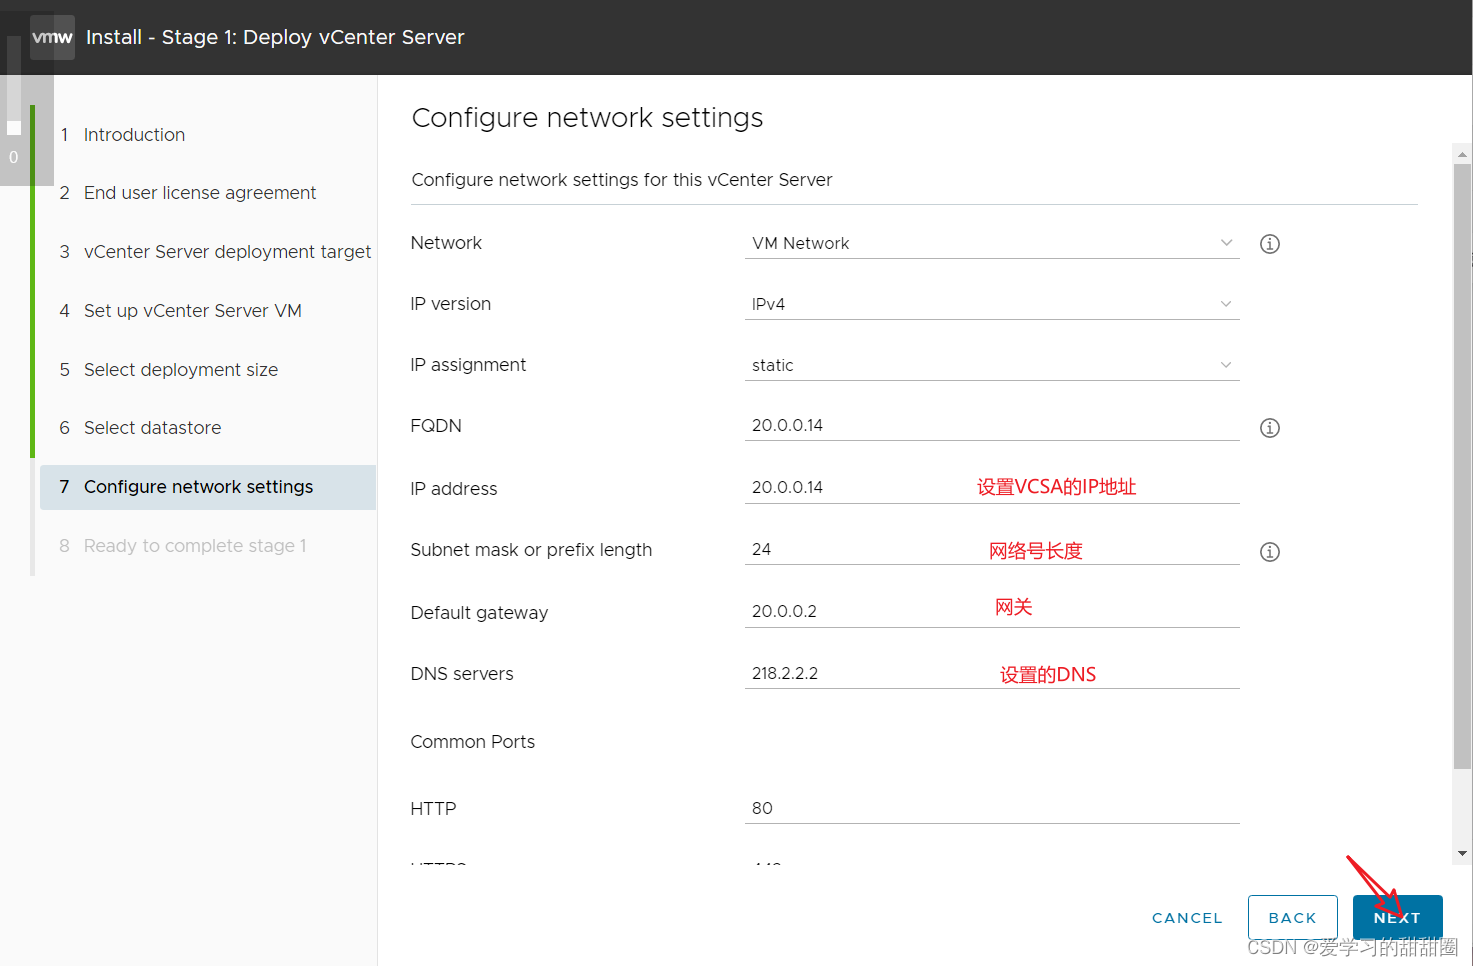Screen dimensions: 1473x966
Task: Select vCenter Server deployment target step
Action: (227, 252)
